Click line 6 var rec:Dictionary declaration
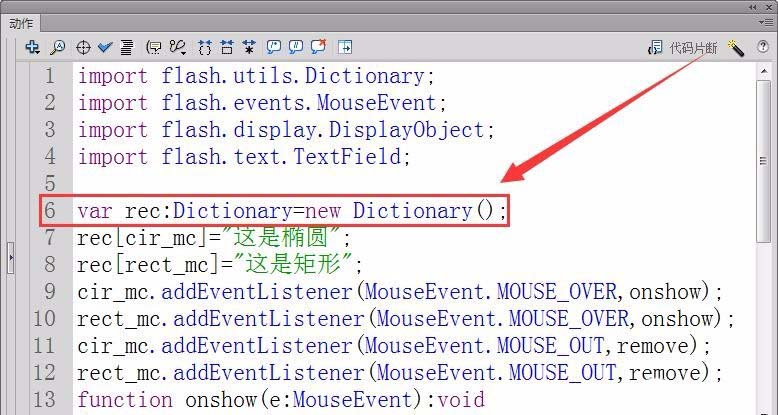The image size is (778, 415). click(292, 211)
